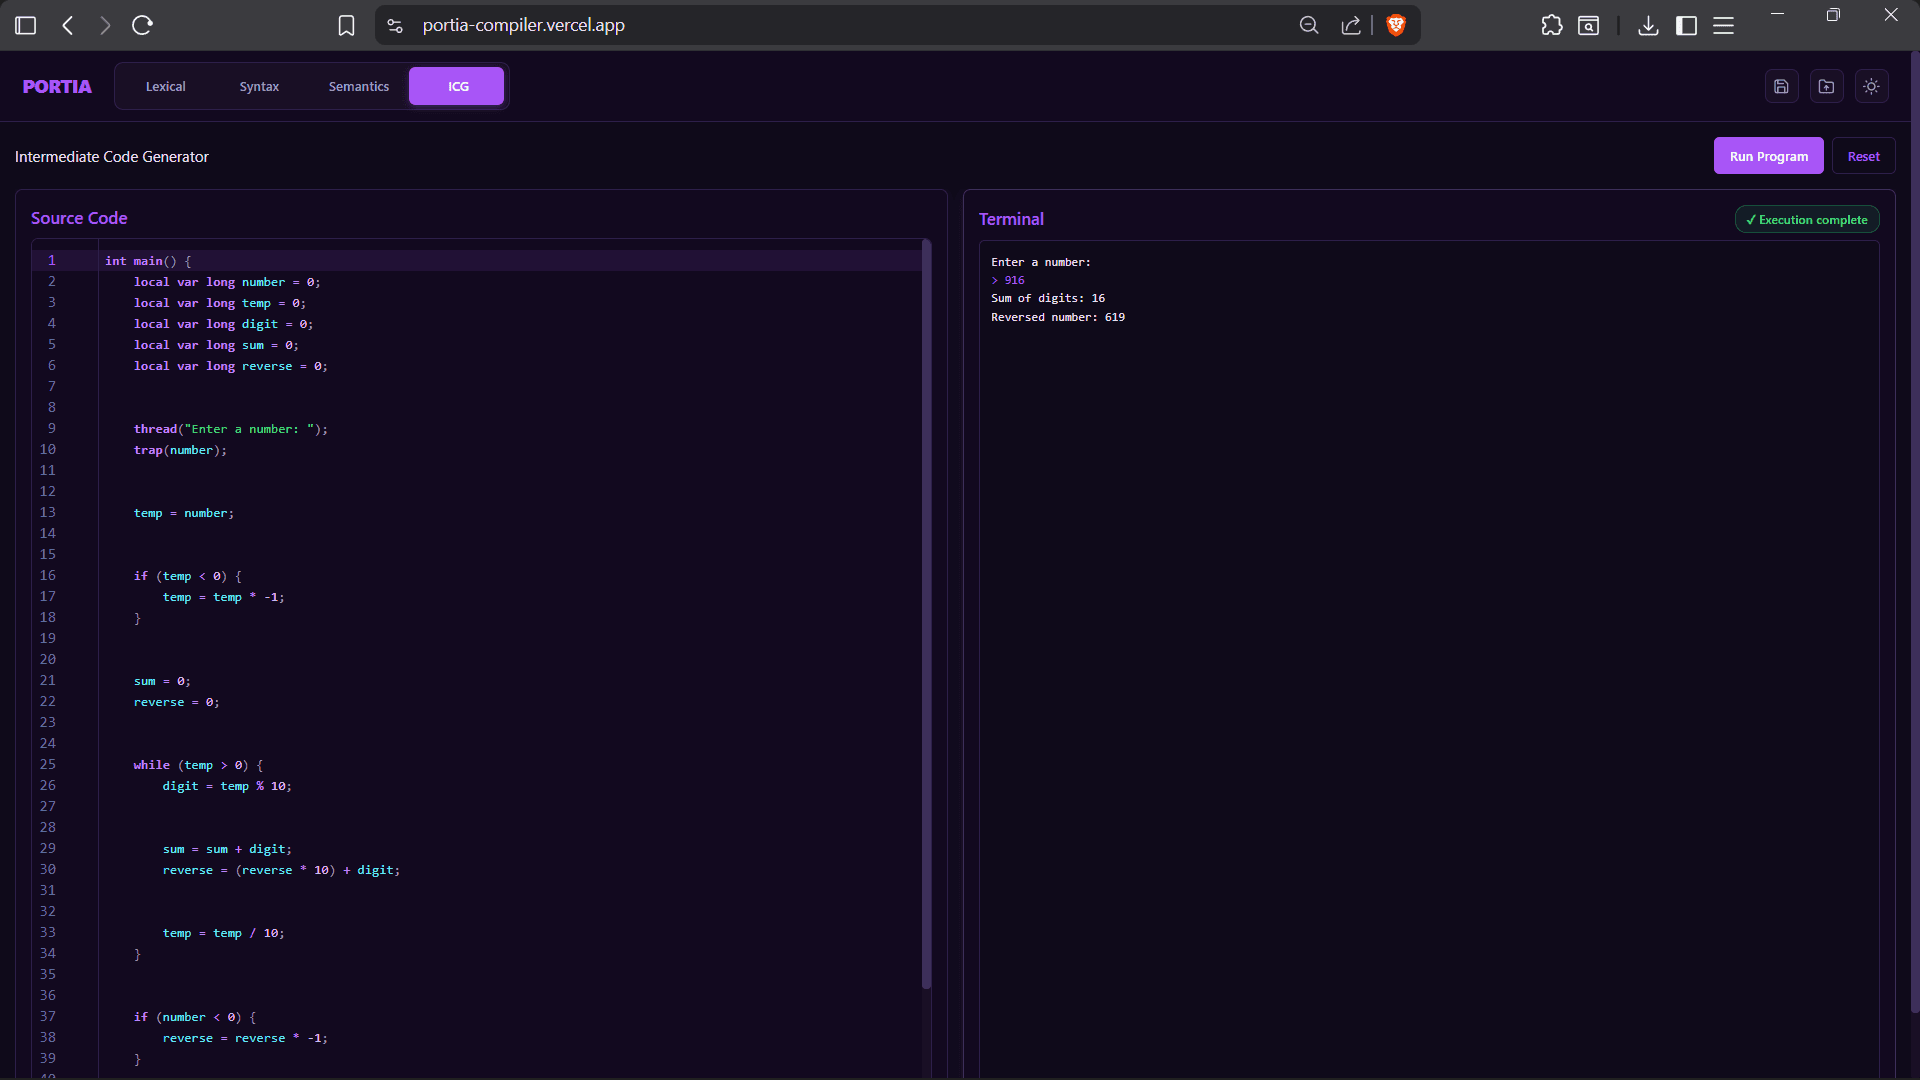The image size is (1920, 1080).
Task: Reset the code generator
Action: point(1863,156)
